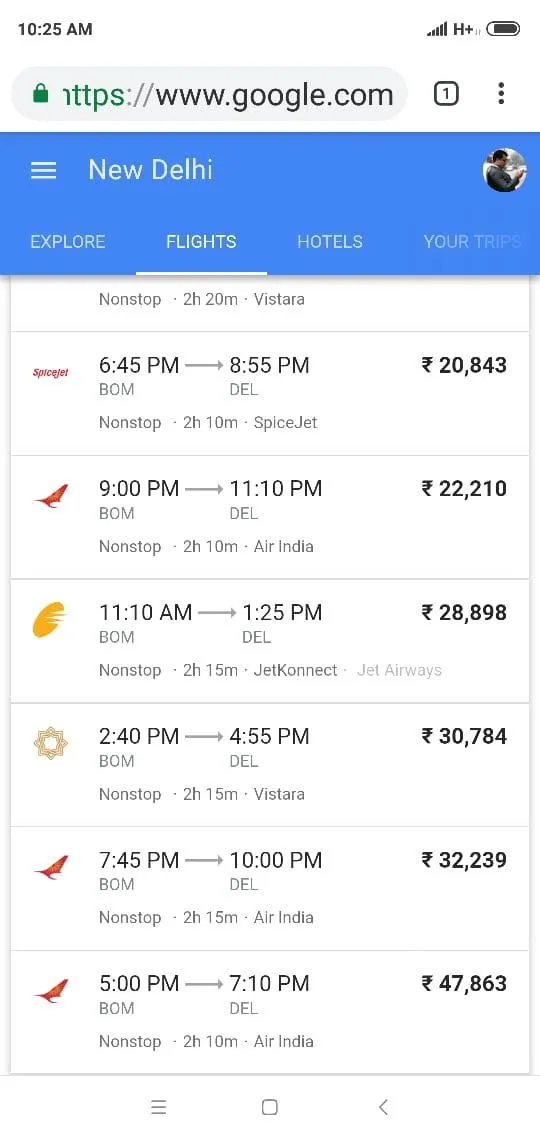Tap the JetKonnect orange logo
The width and height of the screenshot is (540, 1140).
[49, 620]
